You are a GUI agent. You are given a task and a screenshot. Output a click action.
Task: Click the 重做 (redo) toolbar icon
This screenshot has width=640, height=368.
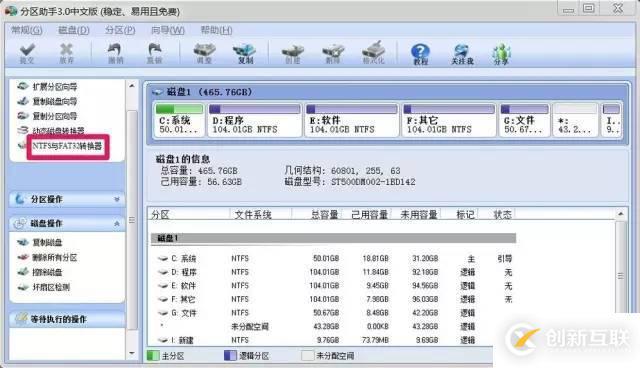point(154,53)
